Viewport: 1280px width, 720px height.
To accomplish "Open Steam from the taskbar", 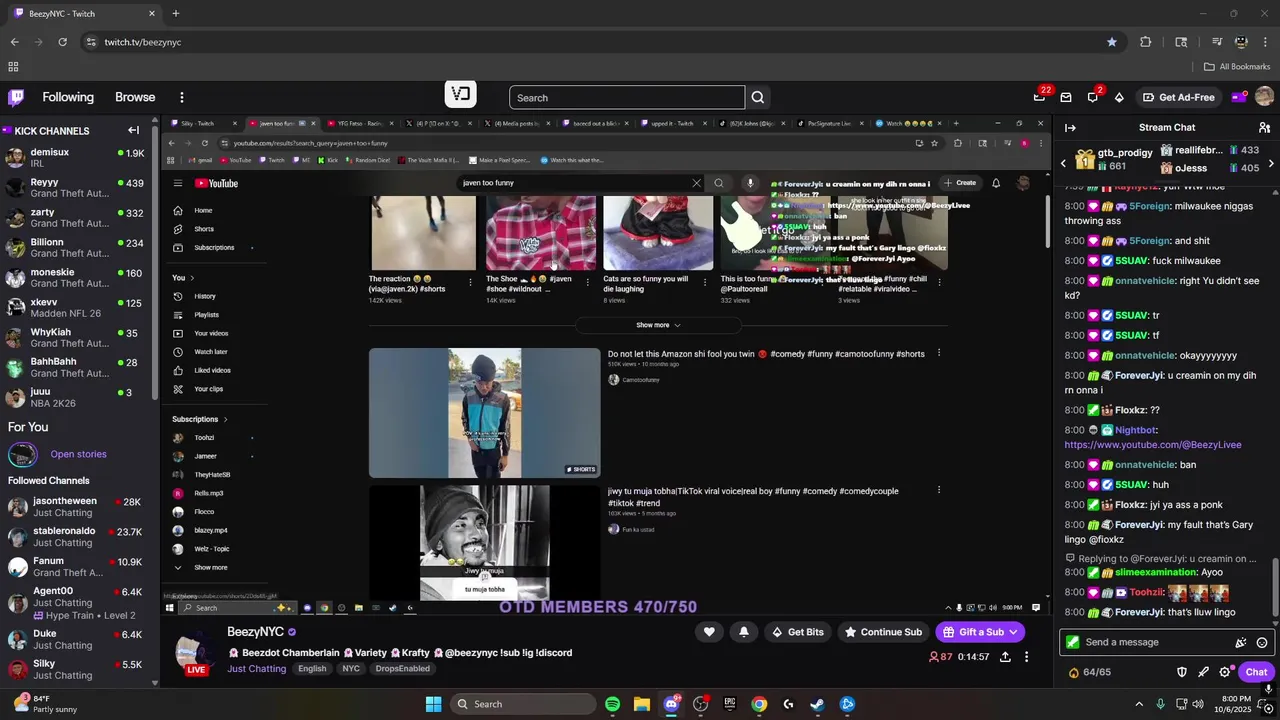I will click(817, 704).
